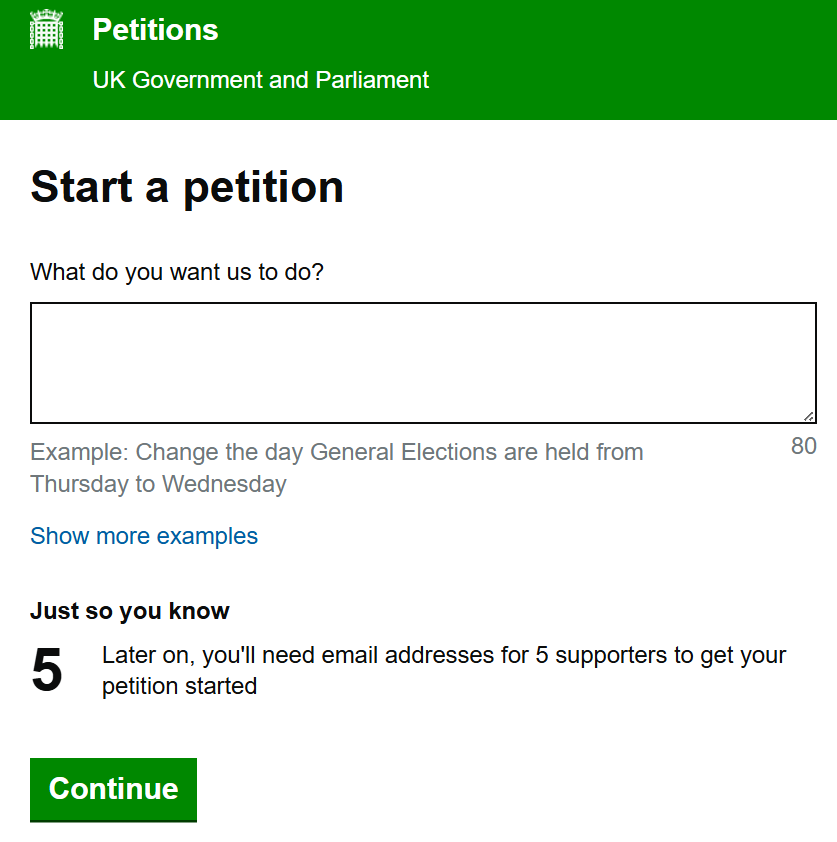Click the 'Later on, you'll need email addresses' line
837x842 pixels.
click(x=444, y=656)
